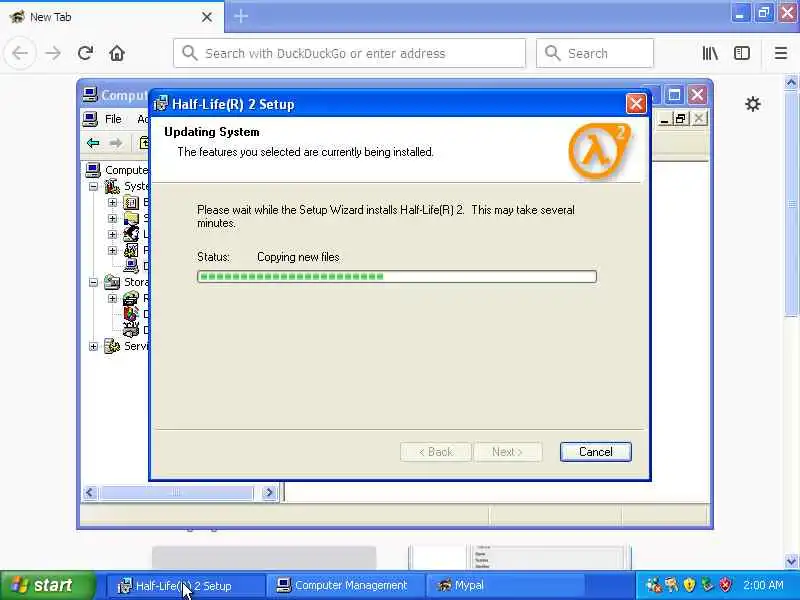
Task: Expand the fourth child node under System Tools
Action: coord(112,251)
